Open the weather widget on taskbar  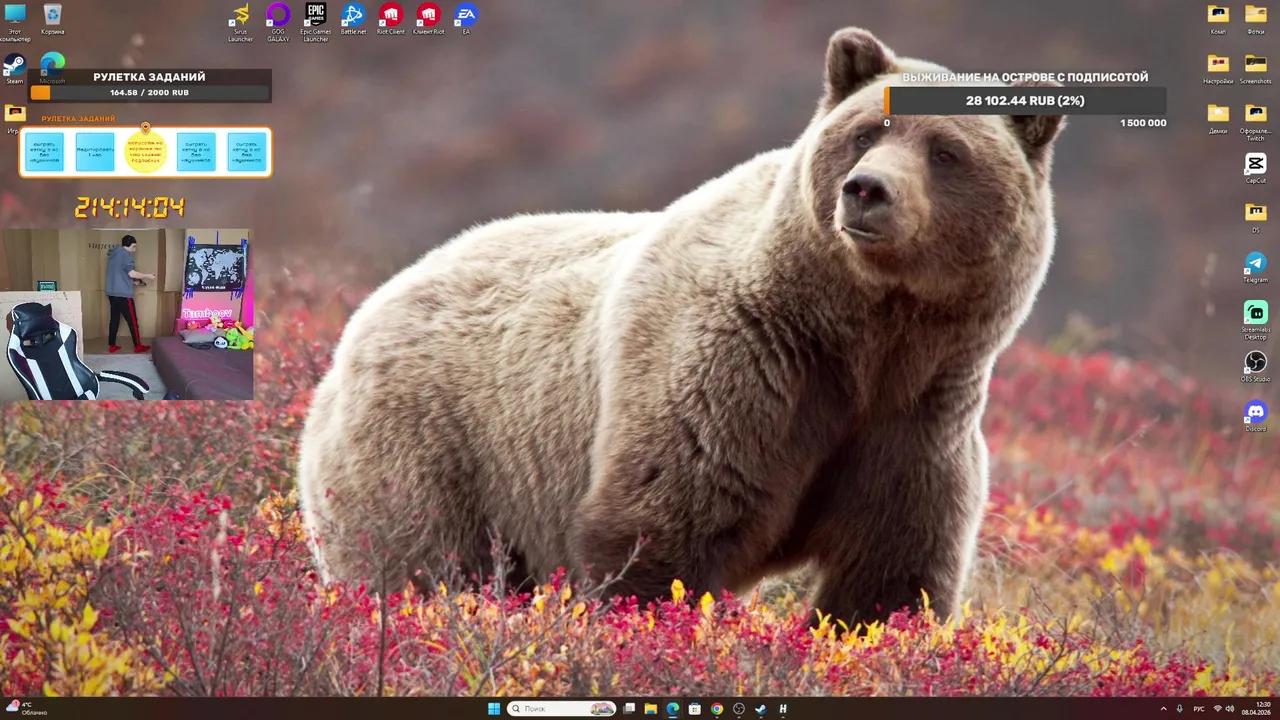(26, 709)
